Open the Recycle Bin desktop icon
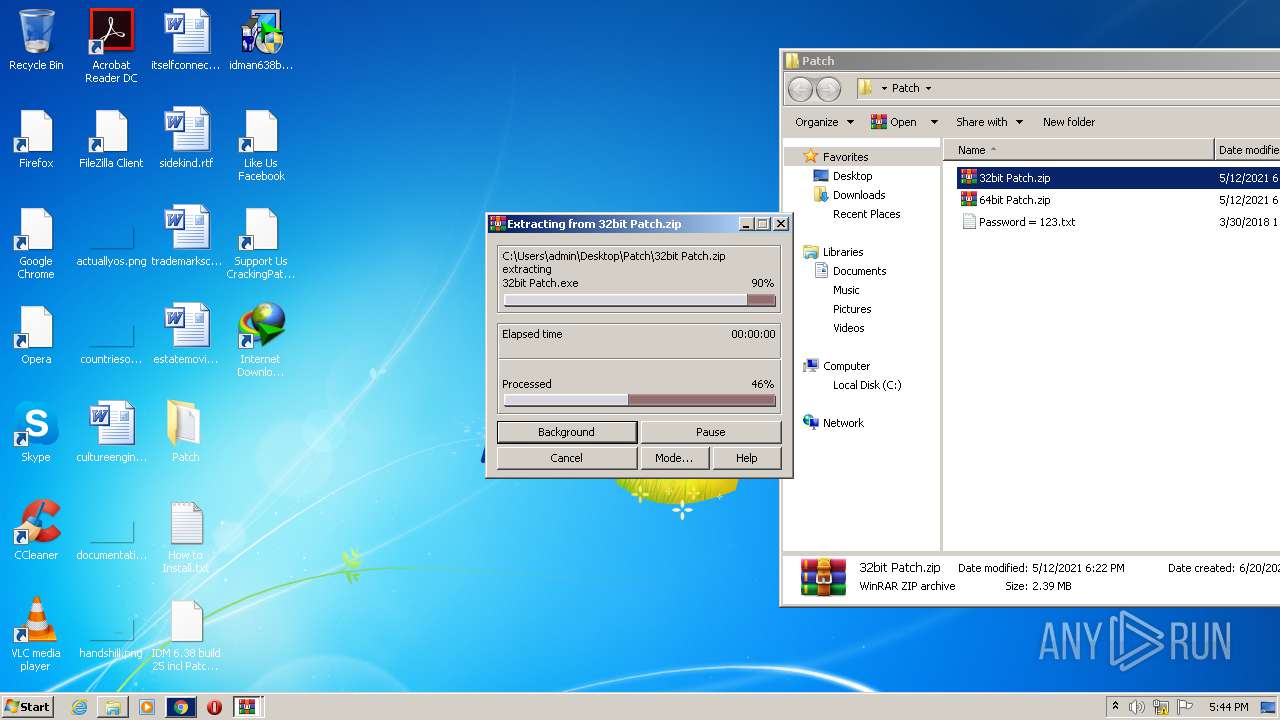The image size is (1280, 720). coord(36,40)
